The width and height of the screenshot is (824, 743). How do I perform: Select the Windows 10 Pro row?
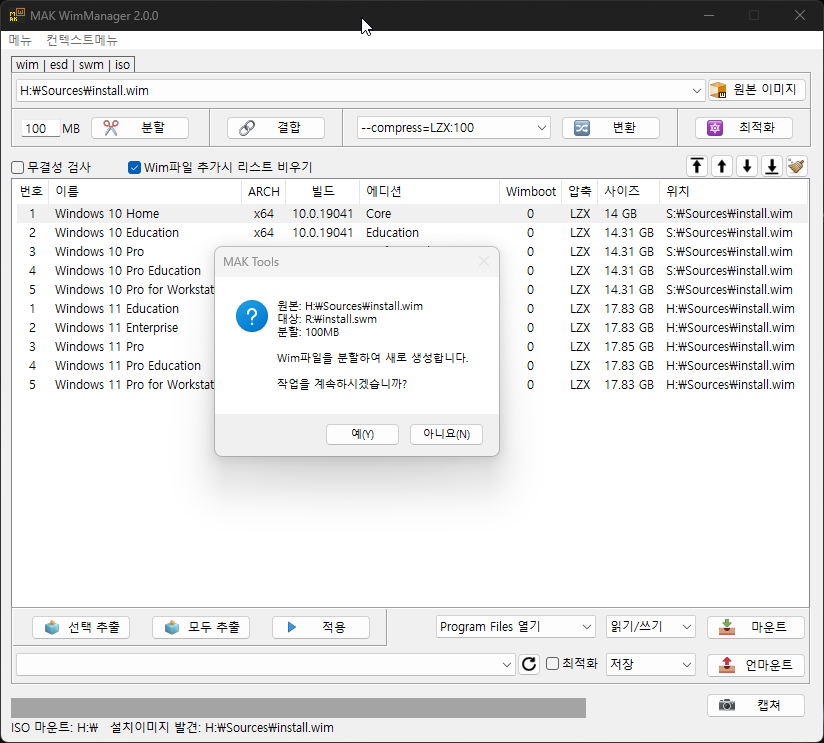tap(412, 252)
